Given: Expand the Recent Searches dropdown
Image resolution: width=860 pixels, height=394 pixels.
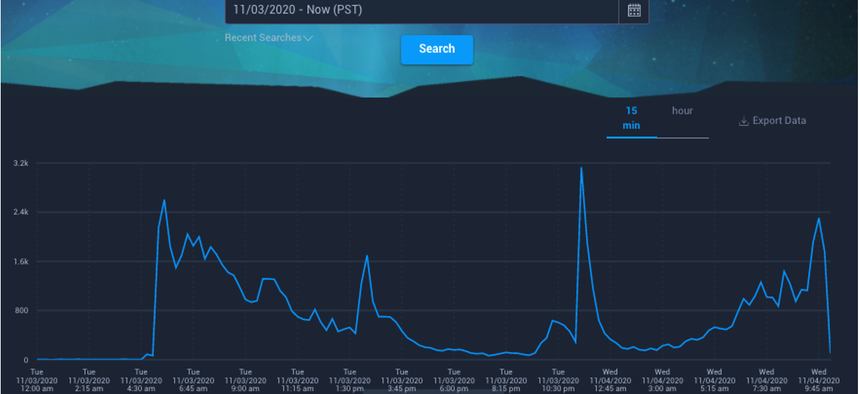Looking at the screenshot, I should [268, 38].
